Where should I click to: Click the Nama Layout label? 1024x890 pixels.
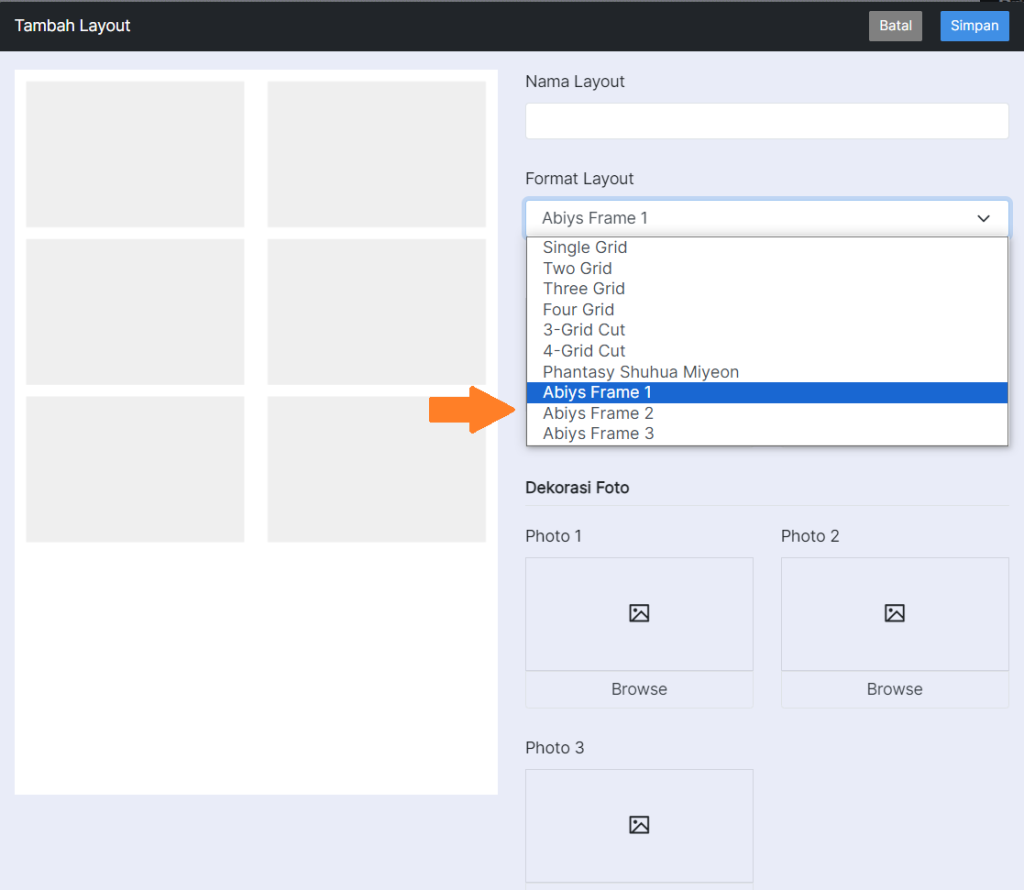(x=575, y=82)
